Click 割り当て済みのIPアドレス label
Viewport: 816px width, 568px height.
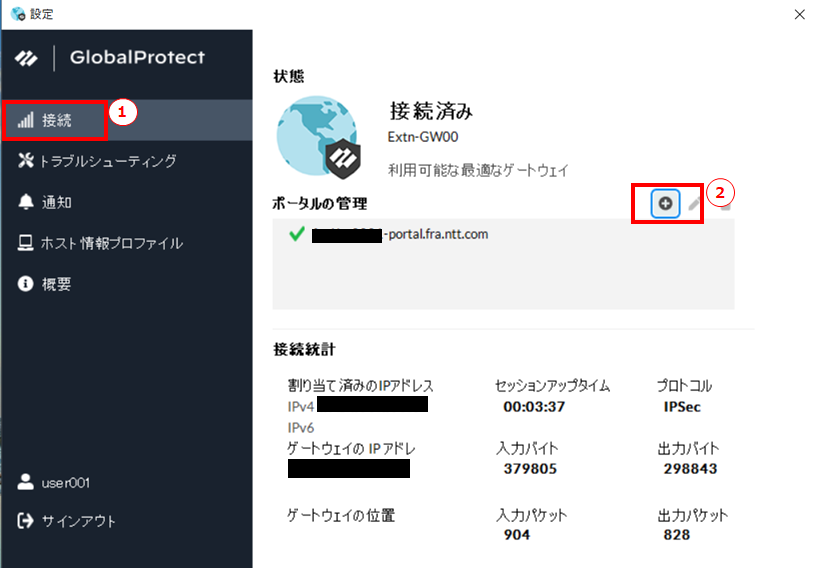coord(361,385)
